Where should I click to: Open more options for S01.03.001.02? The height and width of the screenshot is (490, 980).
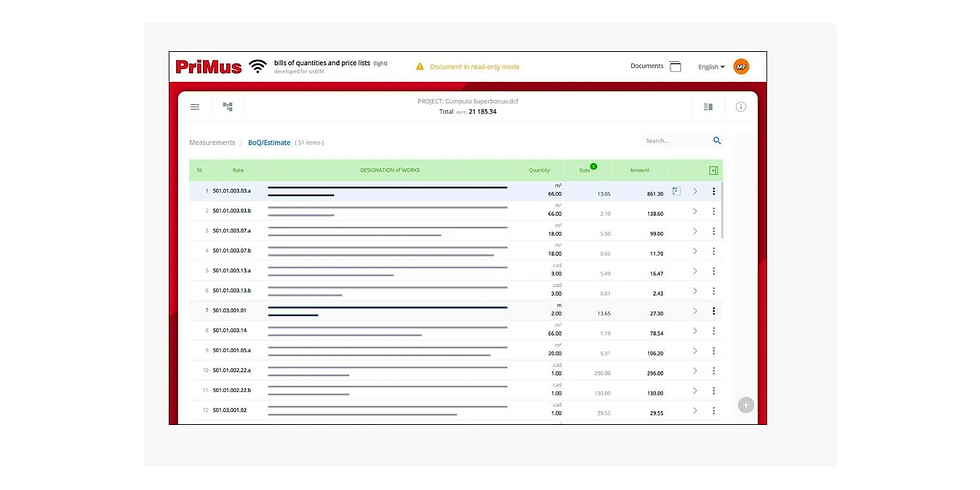pyautogui.click(x=713, y=411)
